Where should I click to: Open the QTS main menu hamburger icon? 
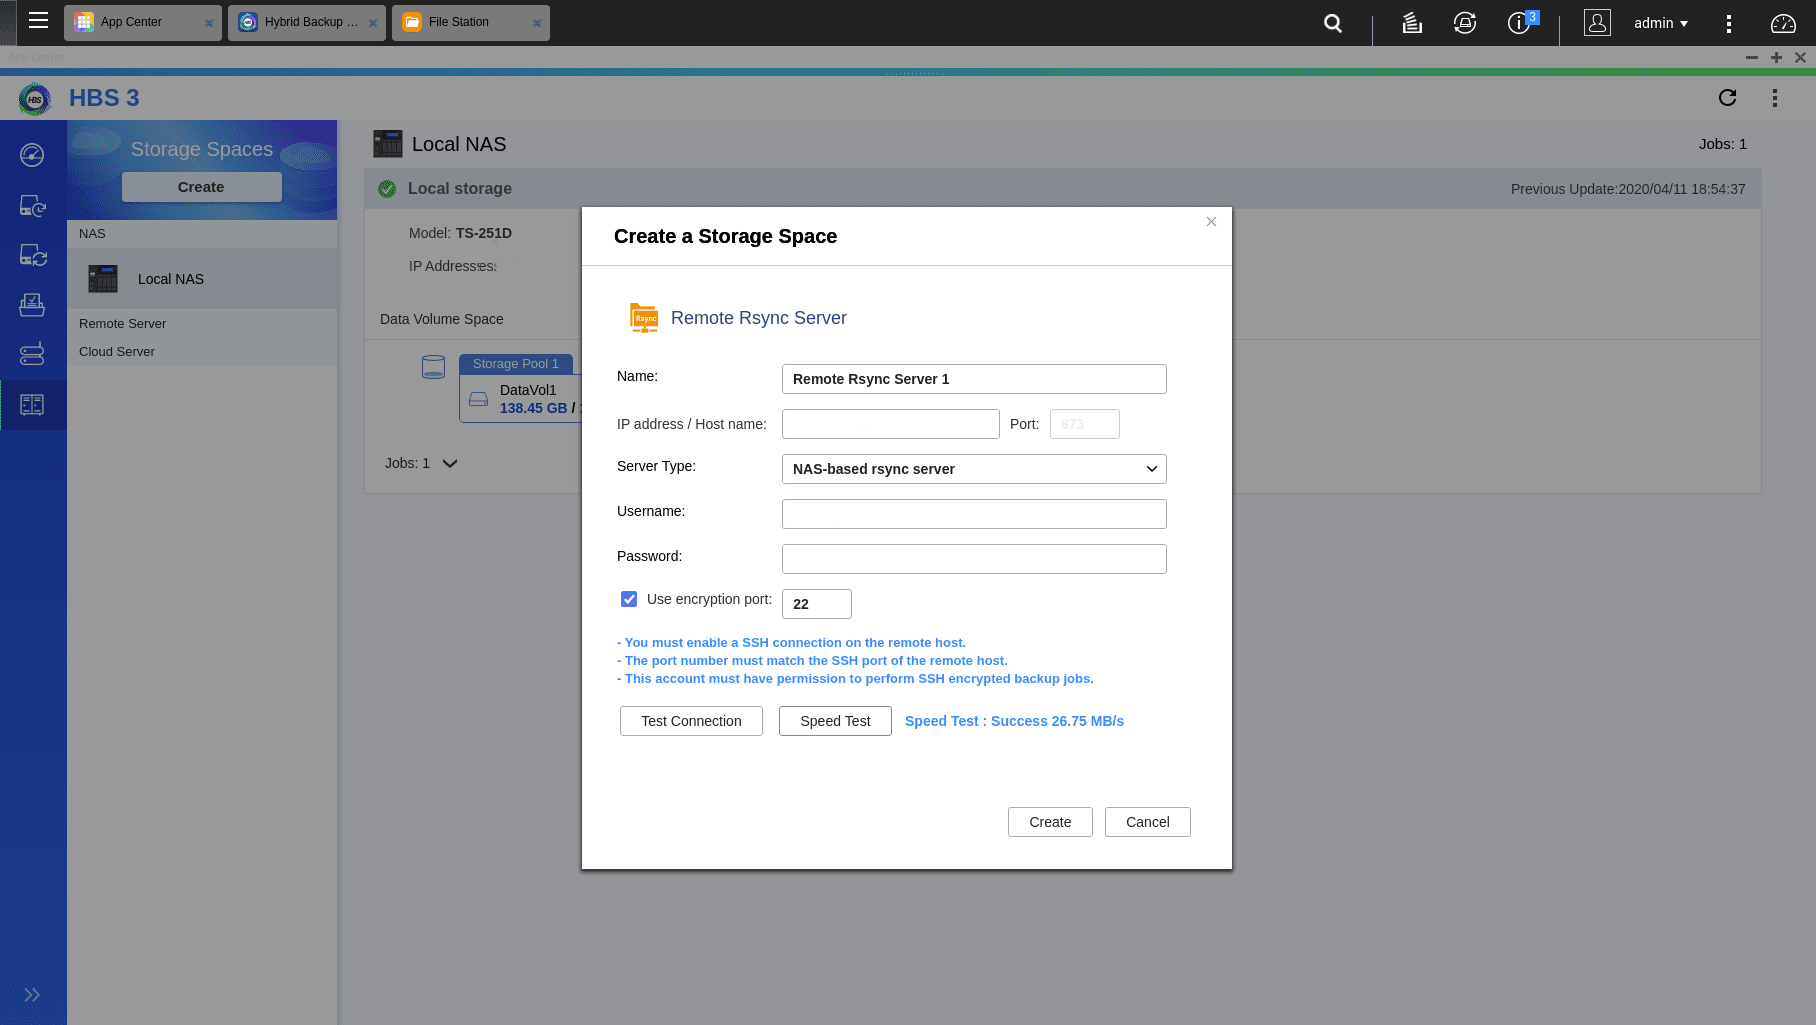click(38, 20)
